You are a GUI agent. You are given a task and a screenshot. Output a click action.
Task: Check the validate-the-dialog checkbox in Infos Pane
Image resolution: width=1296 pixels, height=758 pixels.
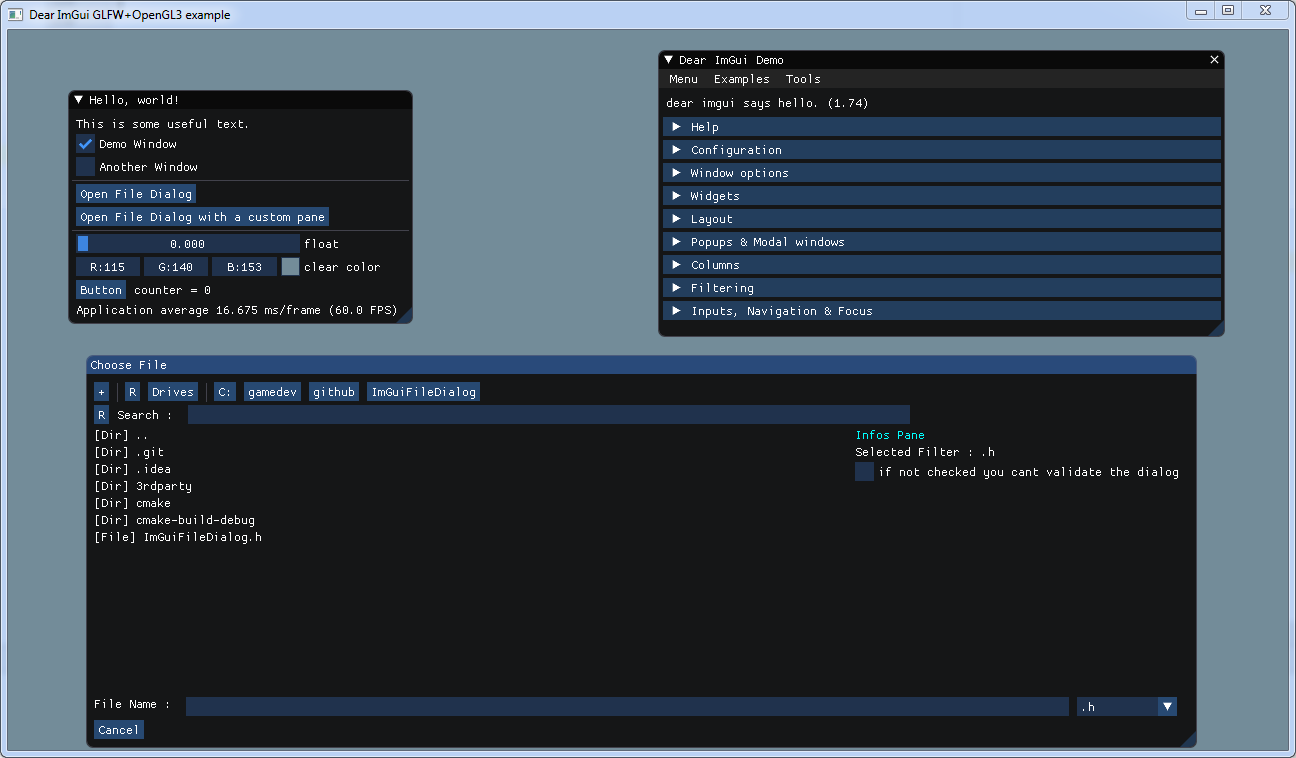tap(864, 472)
